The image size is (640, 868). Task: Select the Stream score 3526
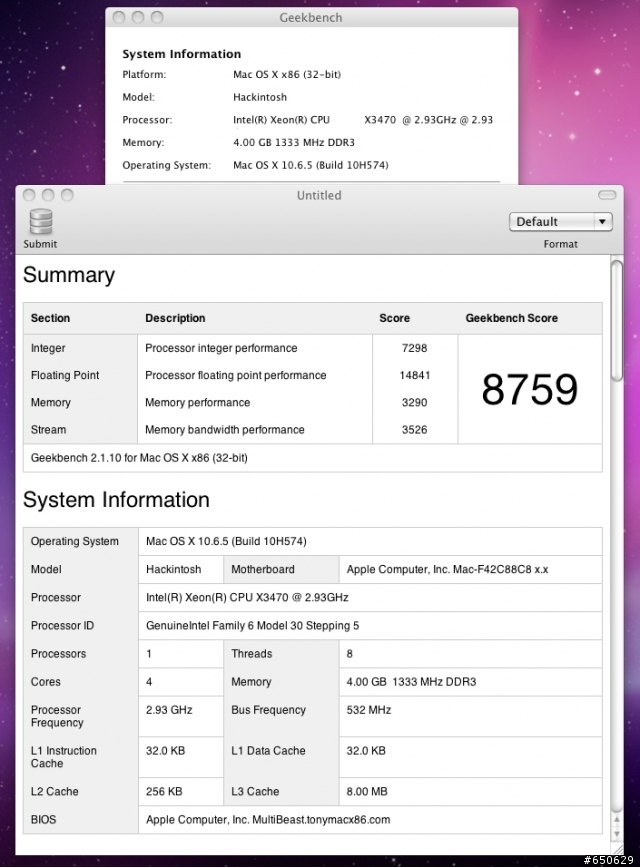(x=415, y=430)
